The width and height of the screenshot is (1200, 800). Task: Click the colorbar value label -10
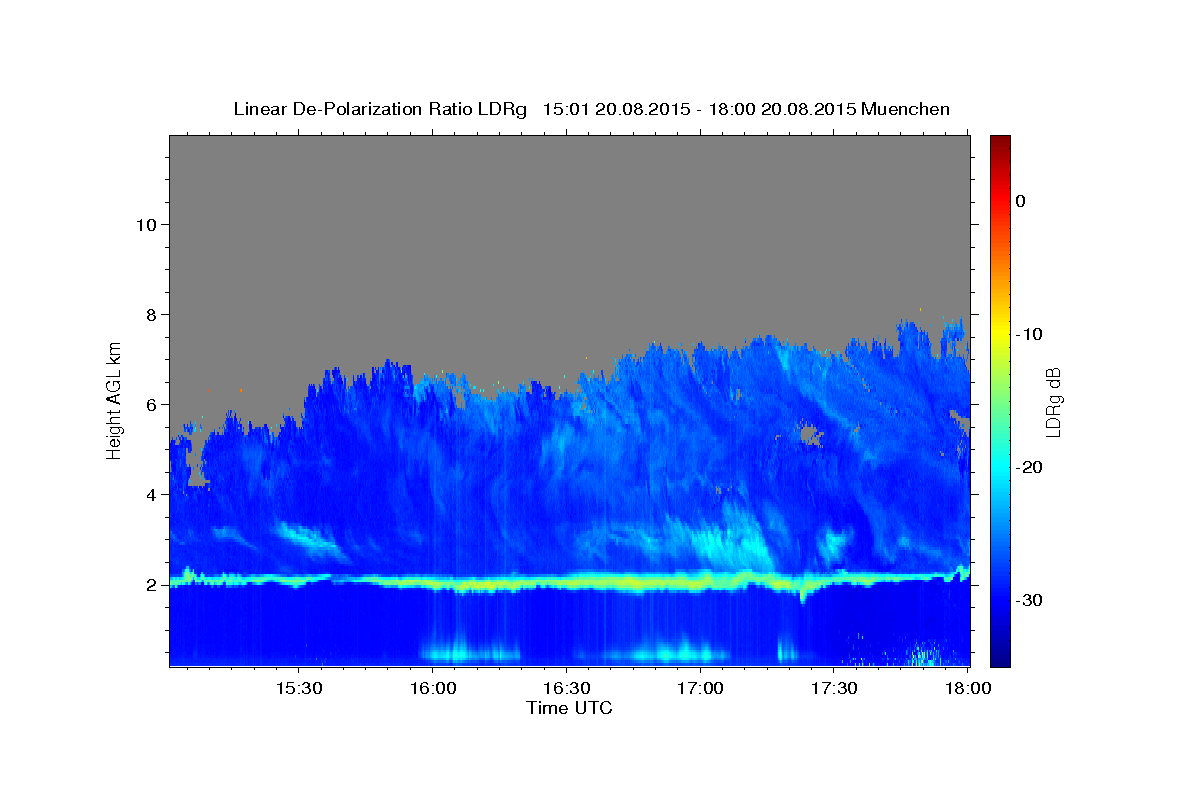point(1029,334)
